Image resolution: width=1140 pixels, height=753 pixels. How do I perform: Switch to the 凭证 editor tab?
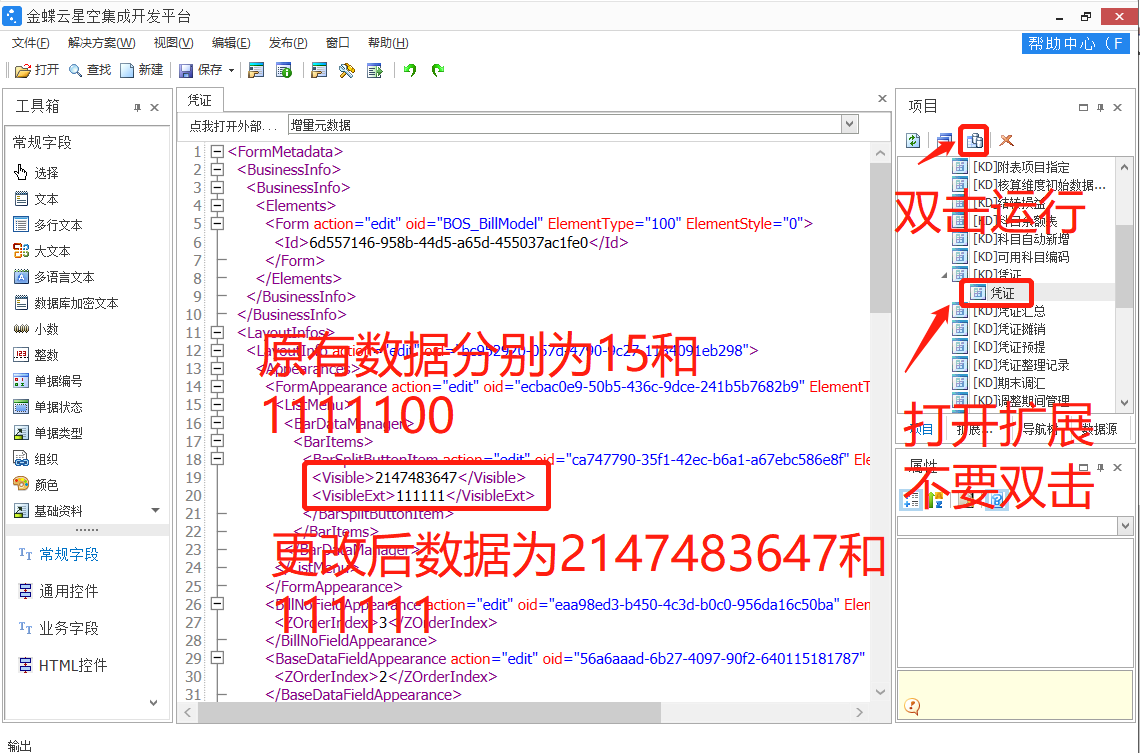click(200, 100)
